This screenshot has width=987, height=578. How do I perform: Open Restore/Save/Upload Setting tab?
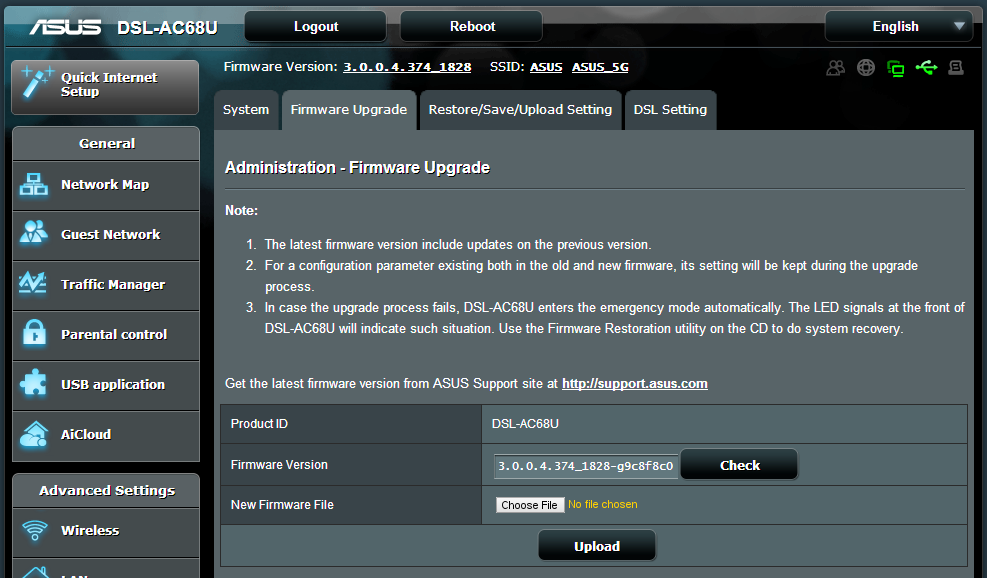520,110
